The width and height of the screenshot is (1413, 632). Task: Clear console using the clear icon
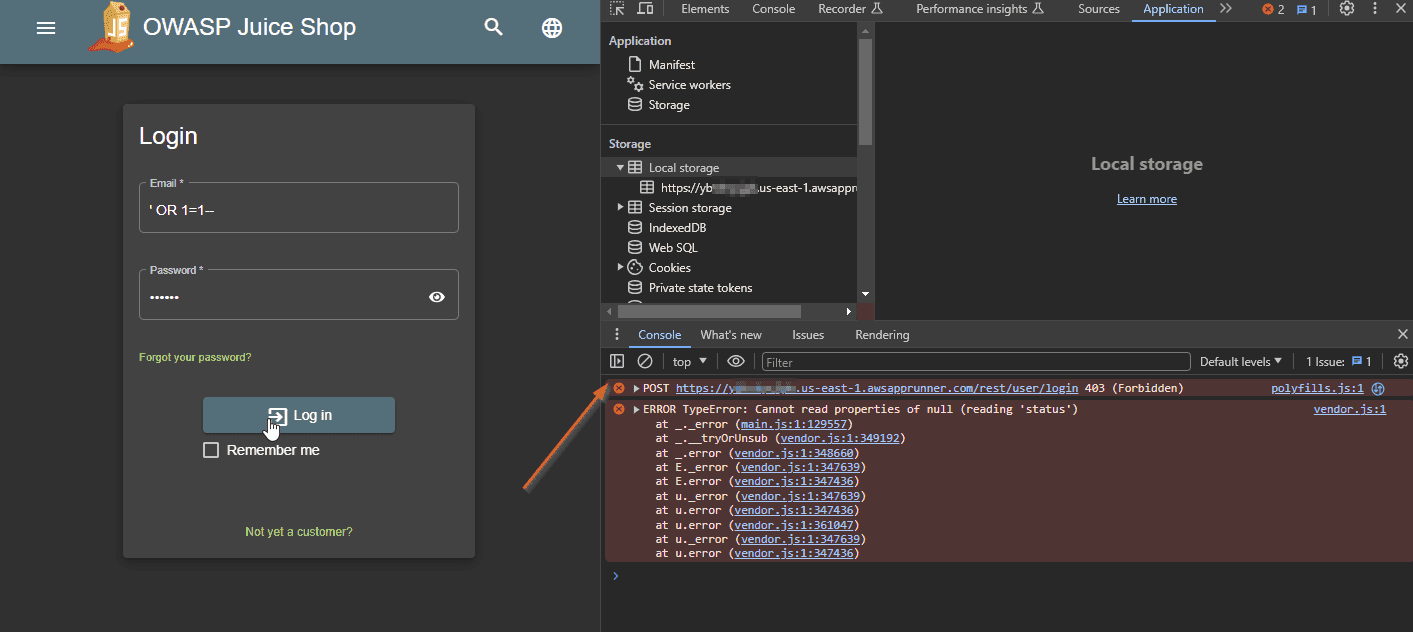tap(645, 361)
